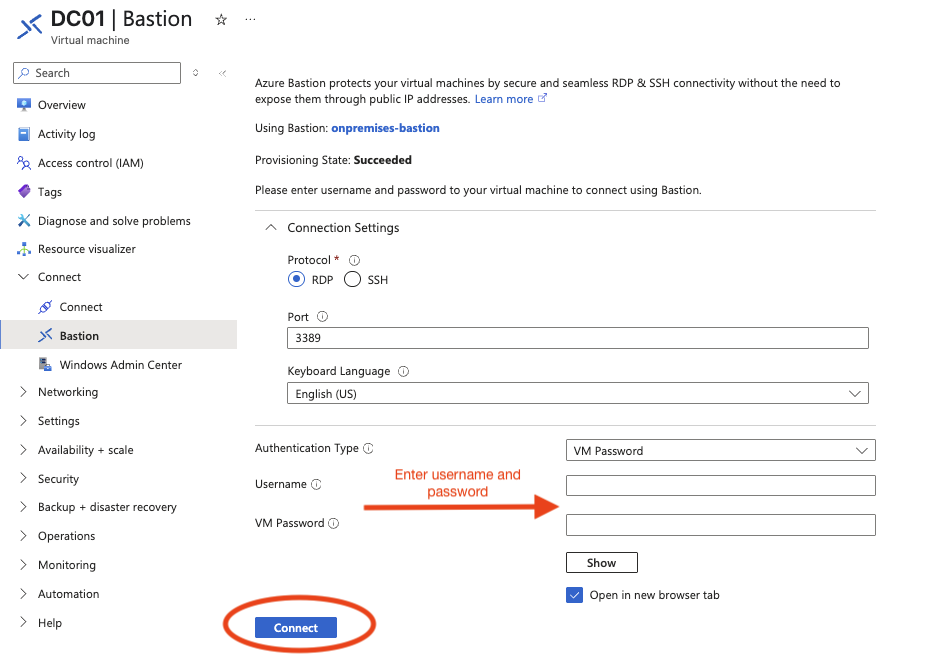The height and width of the screenshot is (666, 933).
Task: Uncheck Open in new browser tab
Action: [574, 595]
